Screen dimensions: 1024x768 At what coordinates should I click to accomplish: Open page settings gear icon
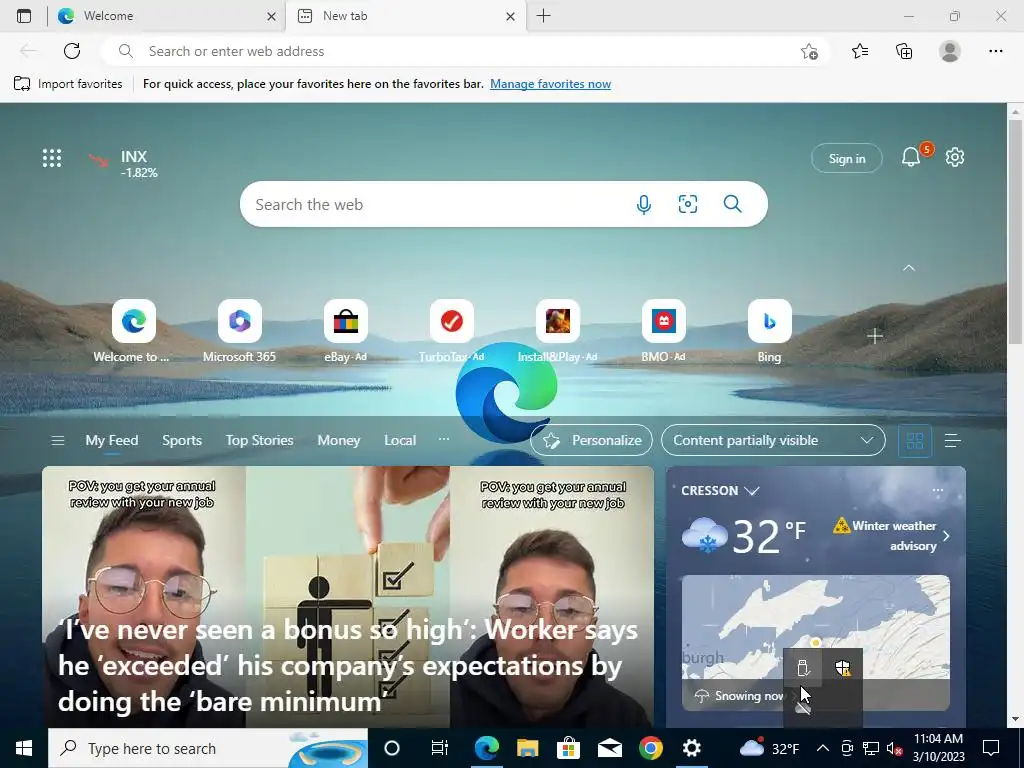click(955, 157)
